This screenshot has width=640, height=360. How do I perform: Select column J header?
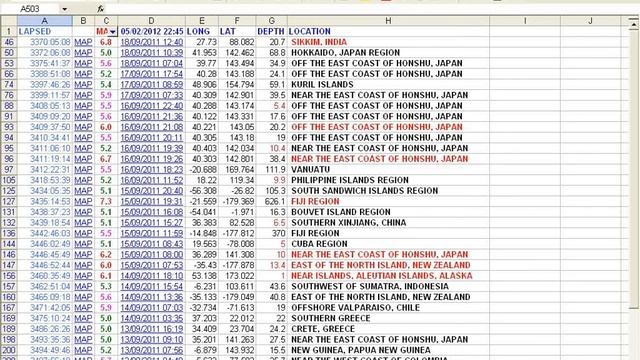pyautogui.click(x=590, y=21)
